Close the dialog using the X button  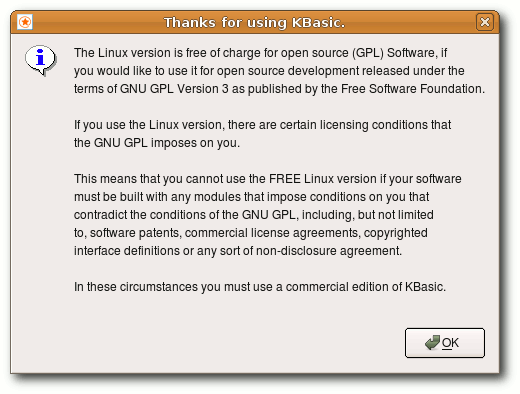pyautogui.click(x=485, y=22)
